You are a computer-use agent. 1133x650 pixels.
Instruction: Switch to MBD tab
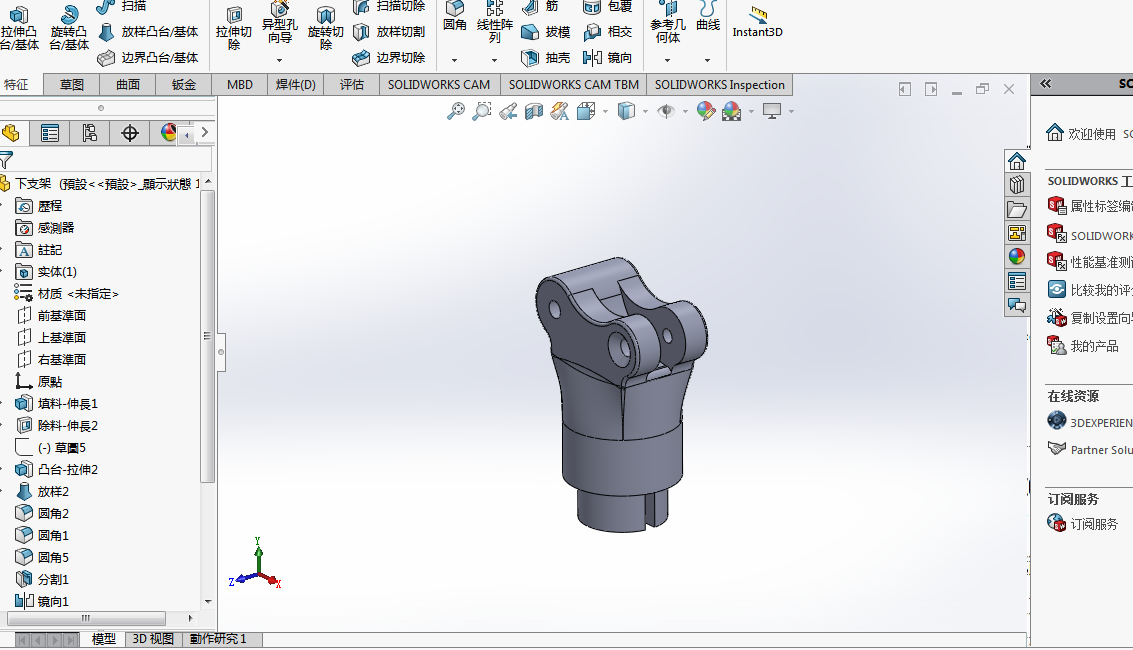click(x=240, y=84)
